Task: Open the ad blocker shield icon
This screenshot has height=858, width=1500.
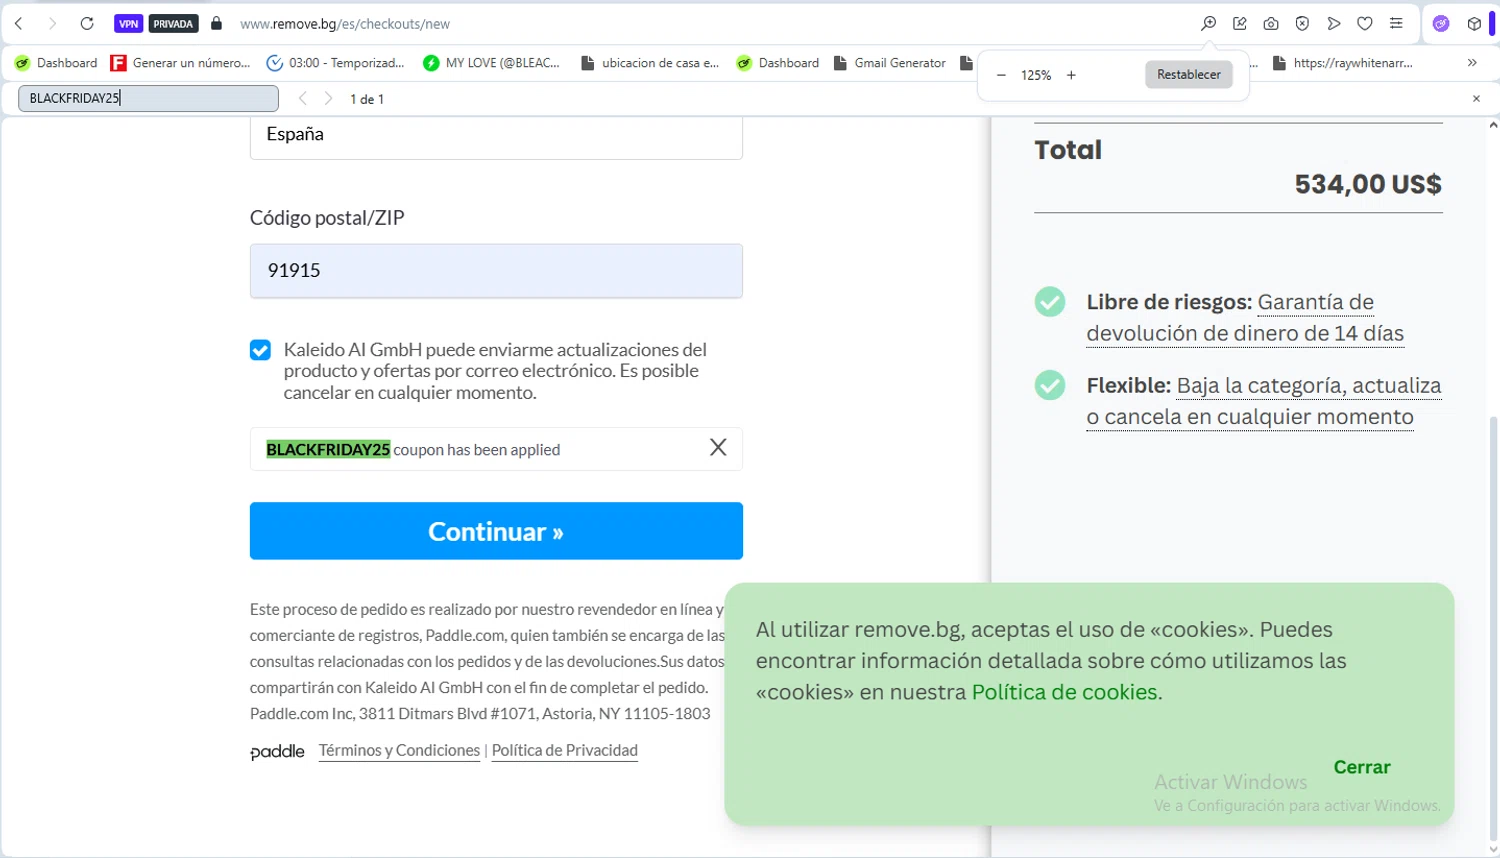Action: tap(1302, 24)
